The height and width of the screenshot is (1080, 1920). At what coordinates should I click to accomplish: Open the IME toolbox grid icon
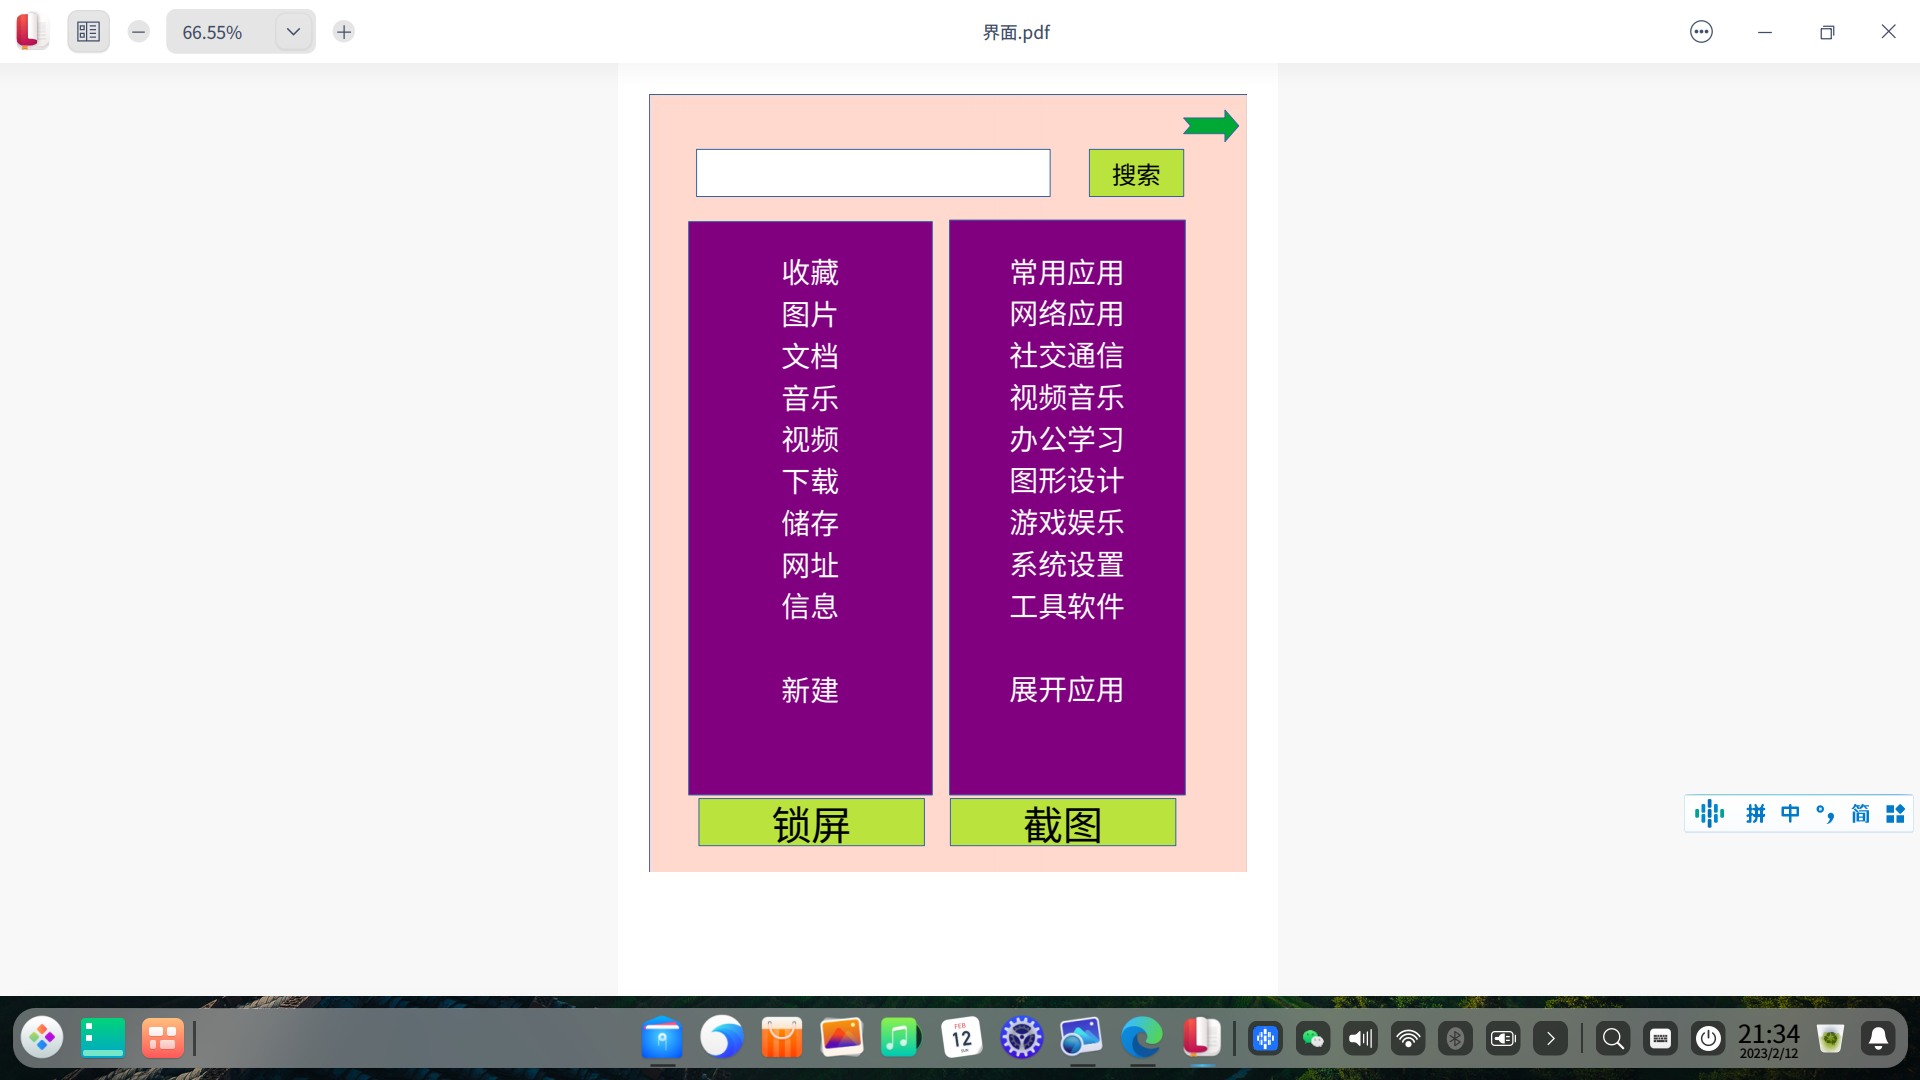(x=1895, y=814)
